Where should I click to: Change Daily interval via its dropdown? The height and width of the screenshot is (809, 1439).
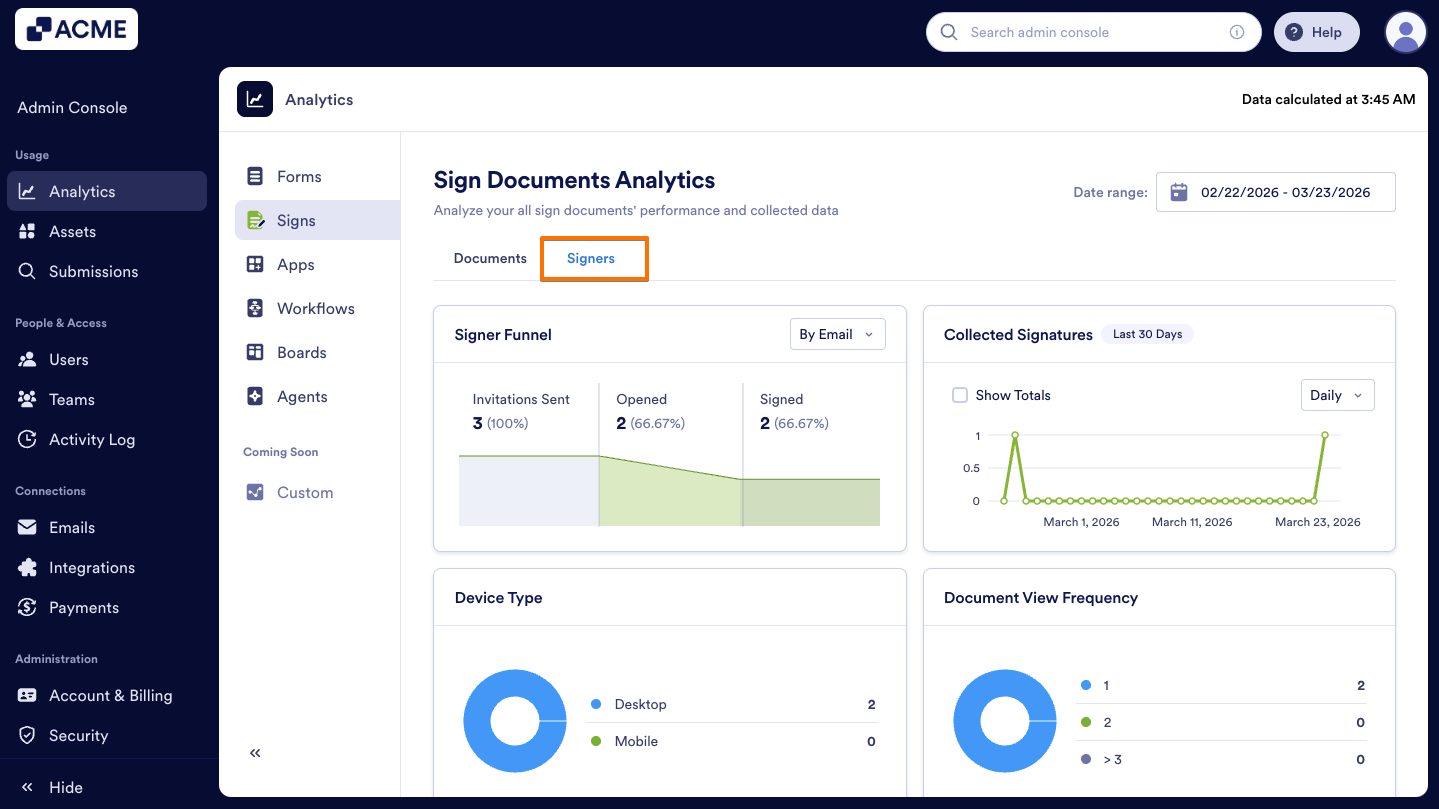1337,395
